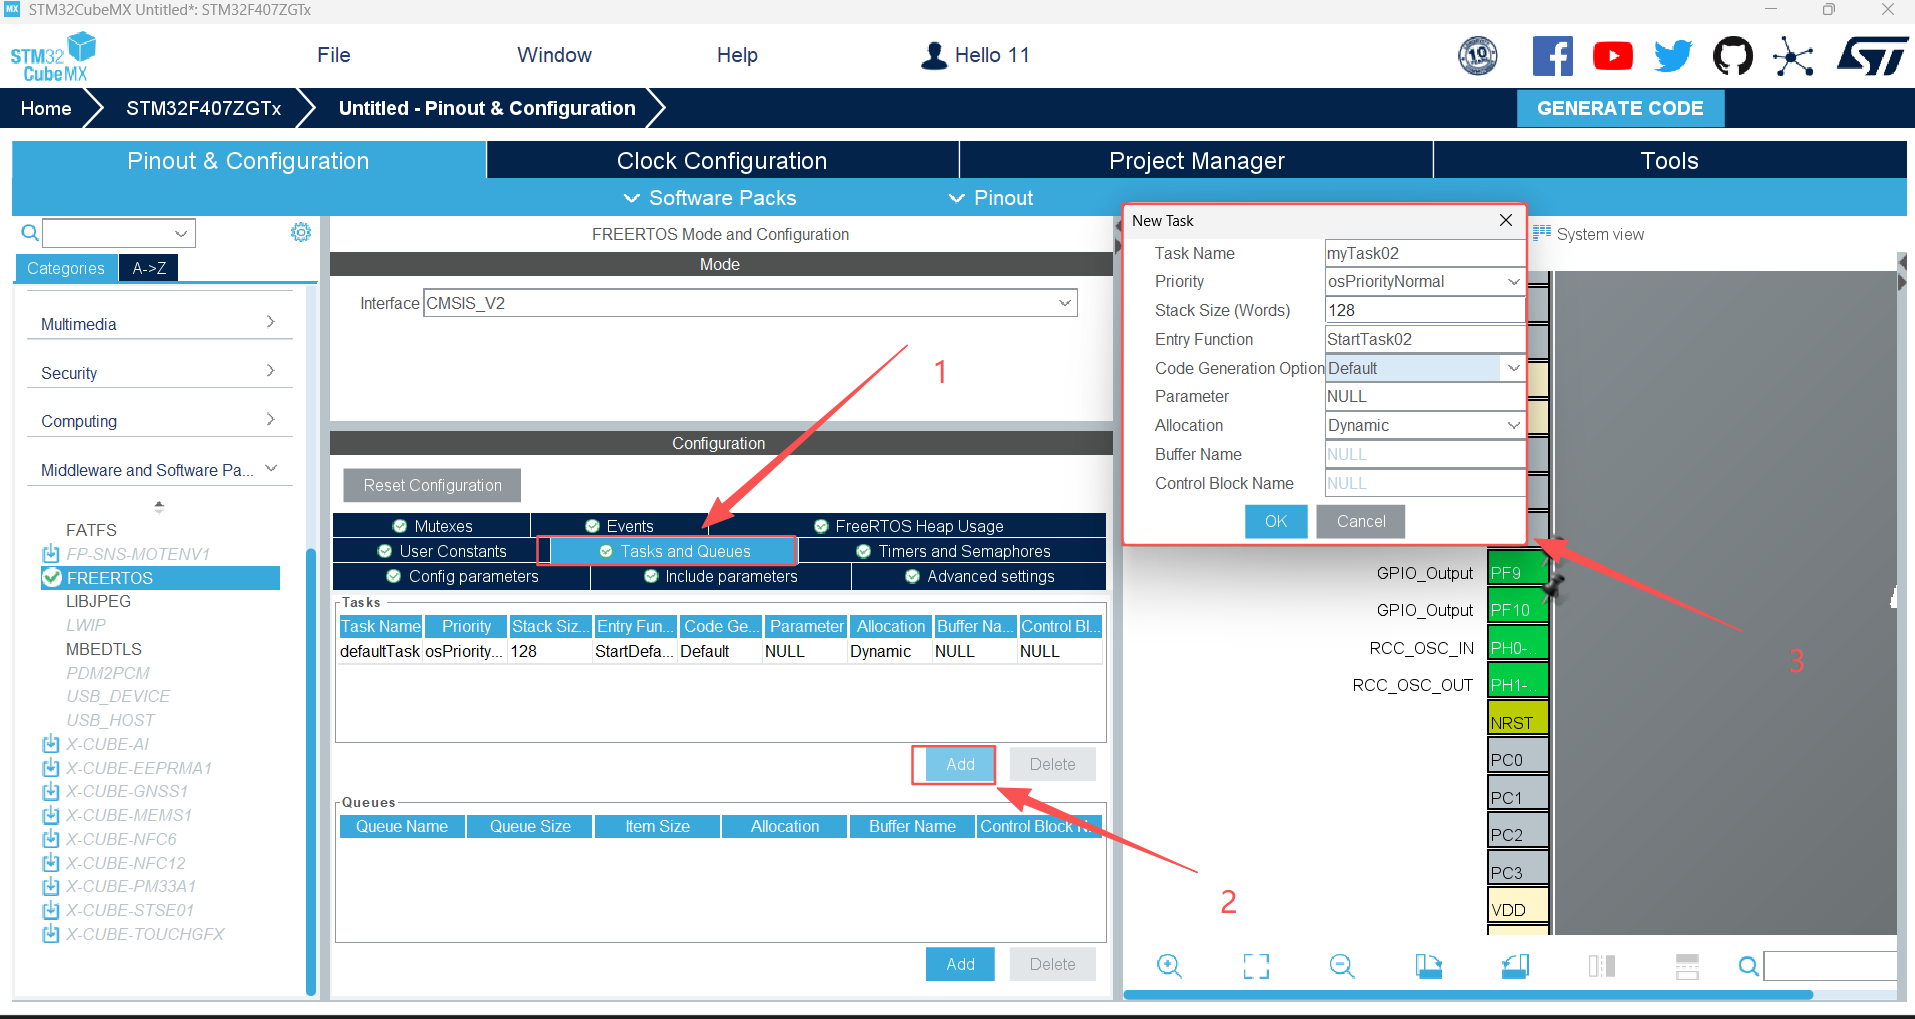
Task: Select the LIBJPEG middleware item
Action: click(98, 601)
